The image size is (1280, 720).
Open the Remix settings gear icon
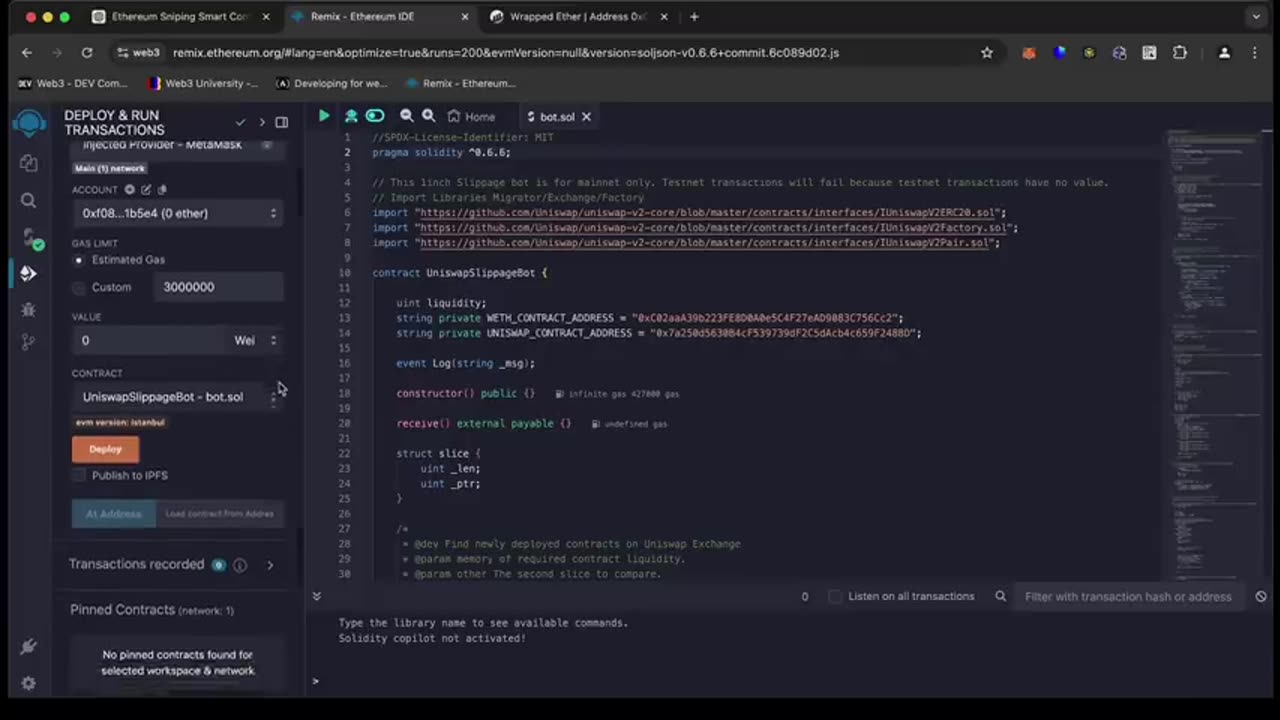tap(29, 683)
